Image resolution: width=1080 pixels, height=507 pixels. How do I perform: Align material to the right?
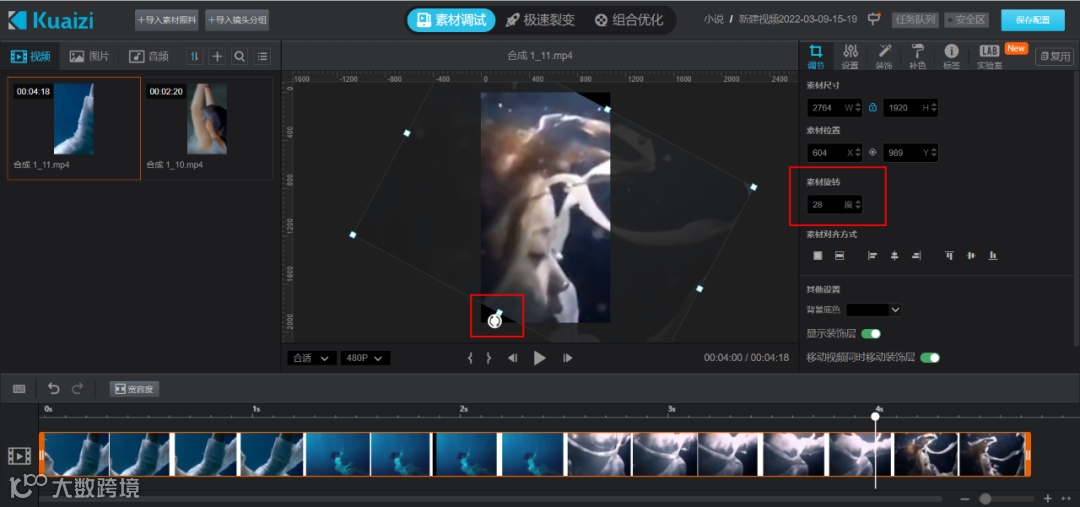916,256
